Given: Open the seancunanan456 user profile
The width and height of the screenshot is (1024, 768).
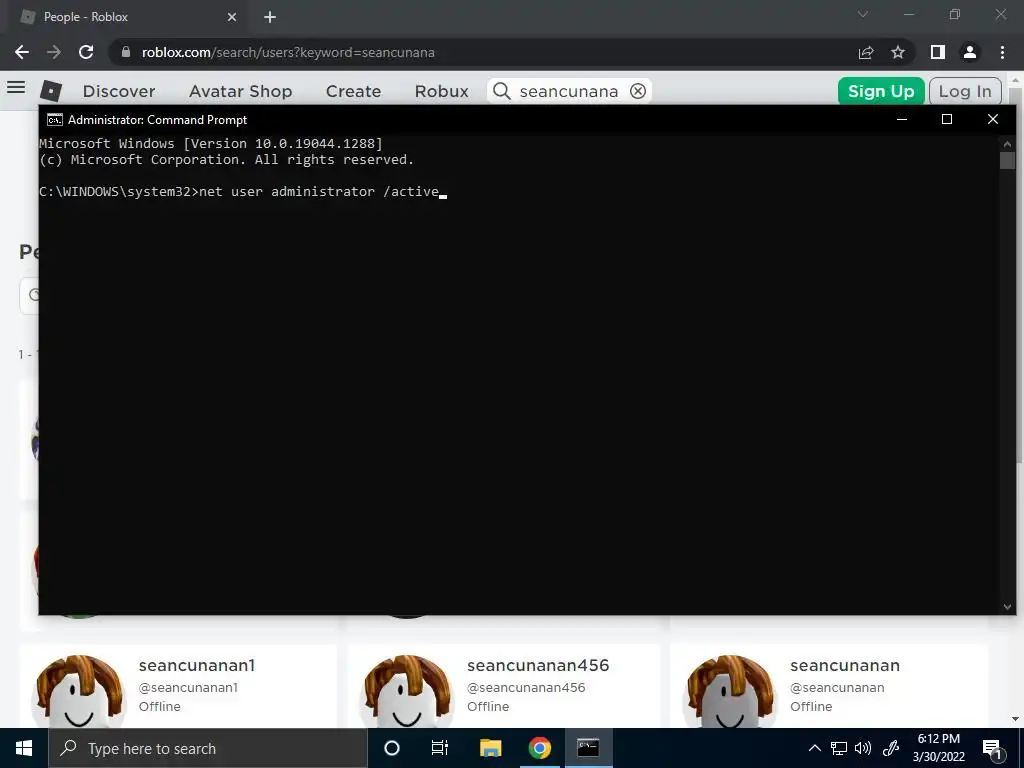Looking at the screenshot, I should pyautogui.click(x=538, y=665).
